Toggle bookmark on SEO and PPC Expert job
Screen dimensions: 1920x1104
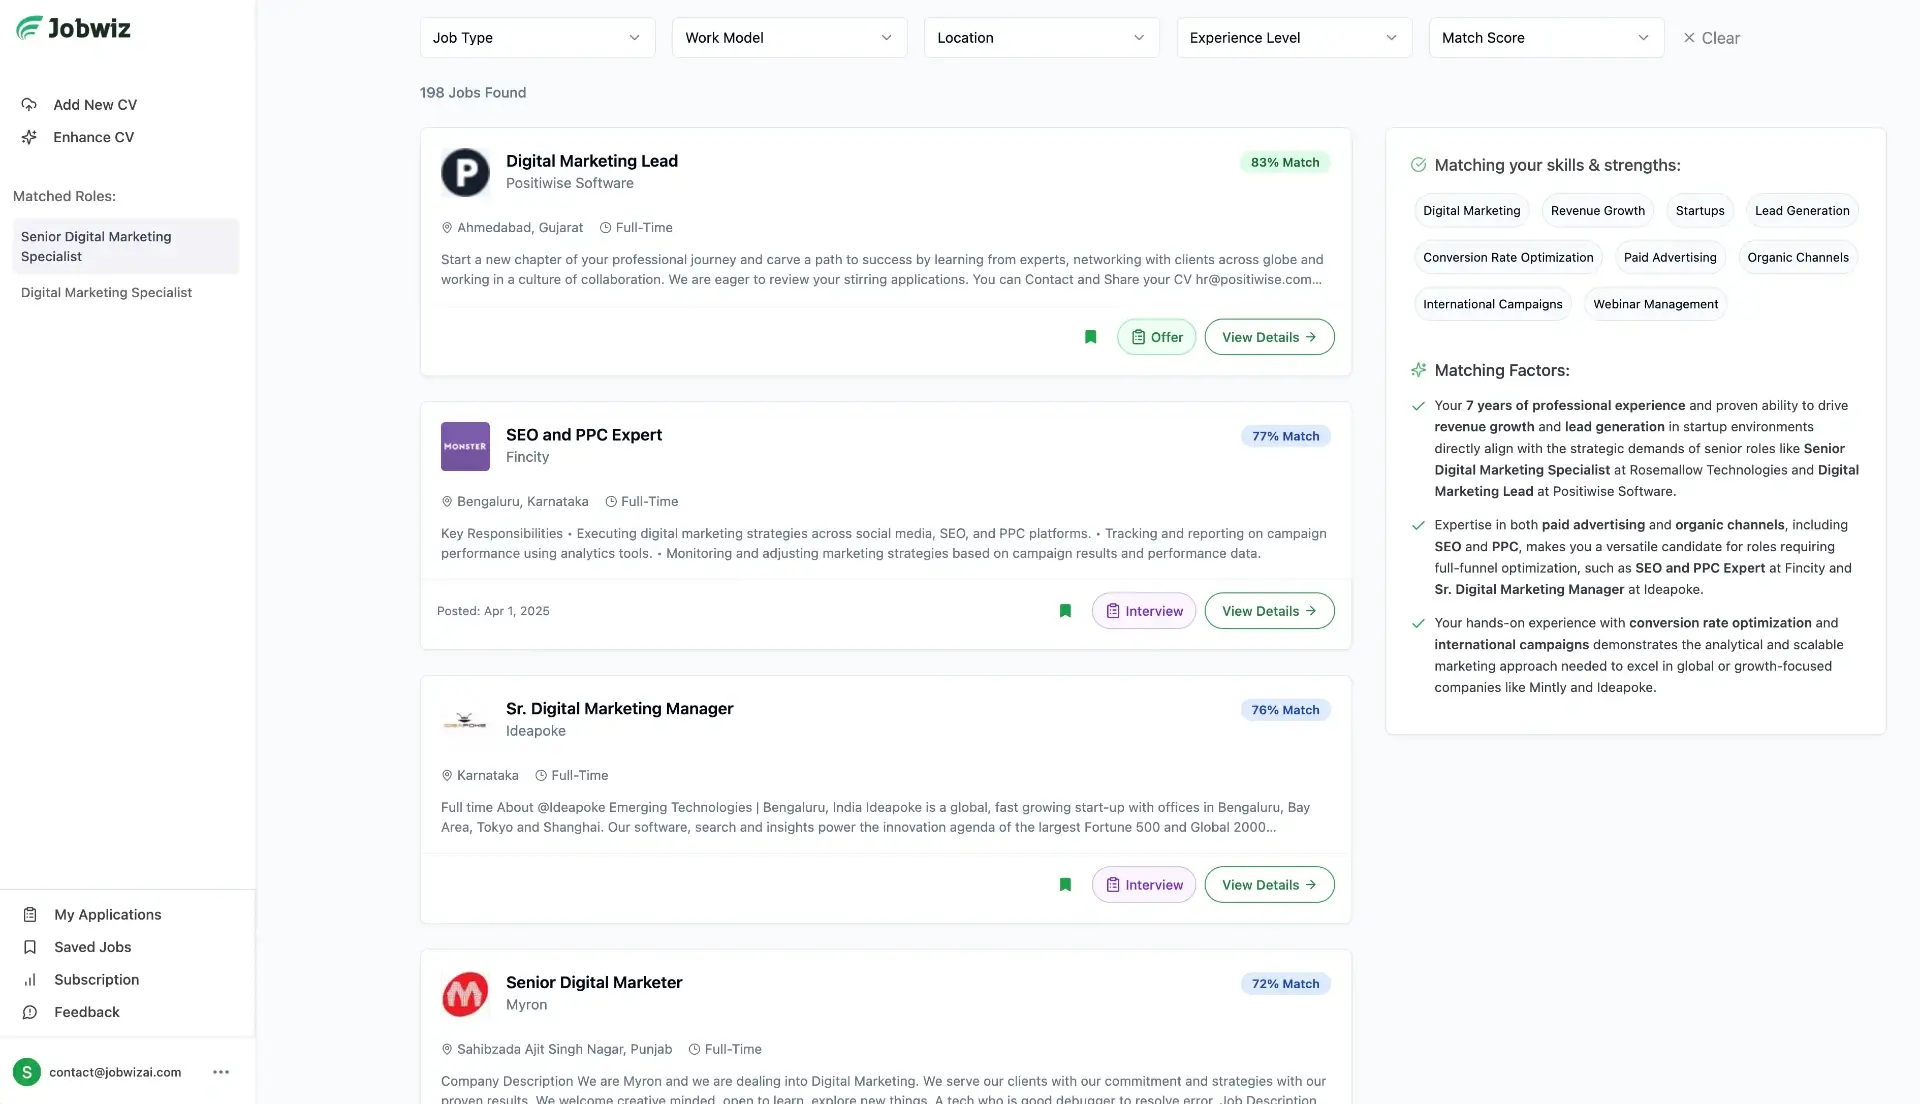tap(1065, 611)
